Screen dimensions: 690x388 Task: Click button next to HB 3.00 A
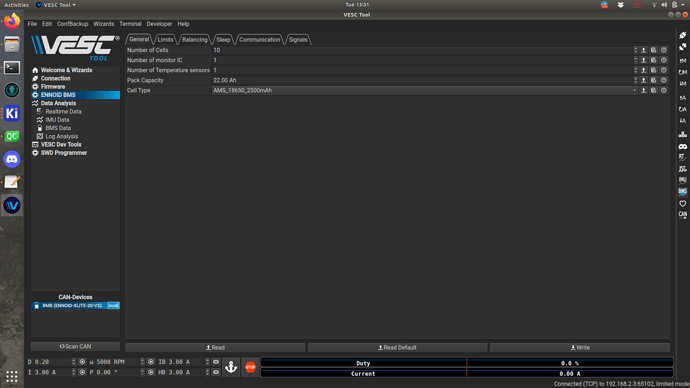point(216,372)
